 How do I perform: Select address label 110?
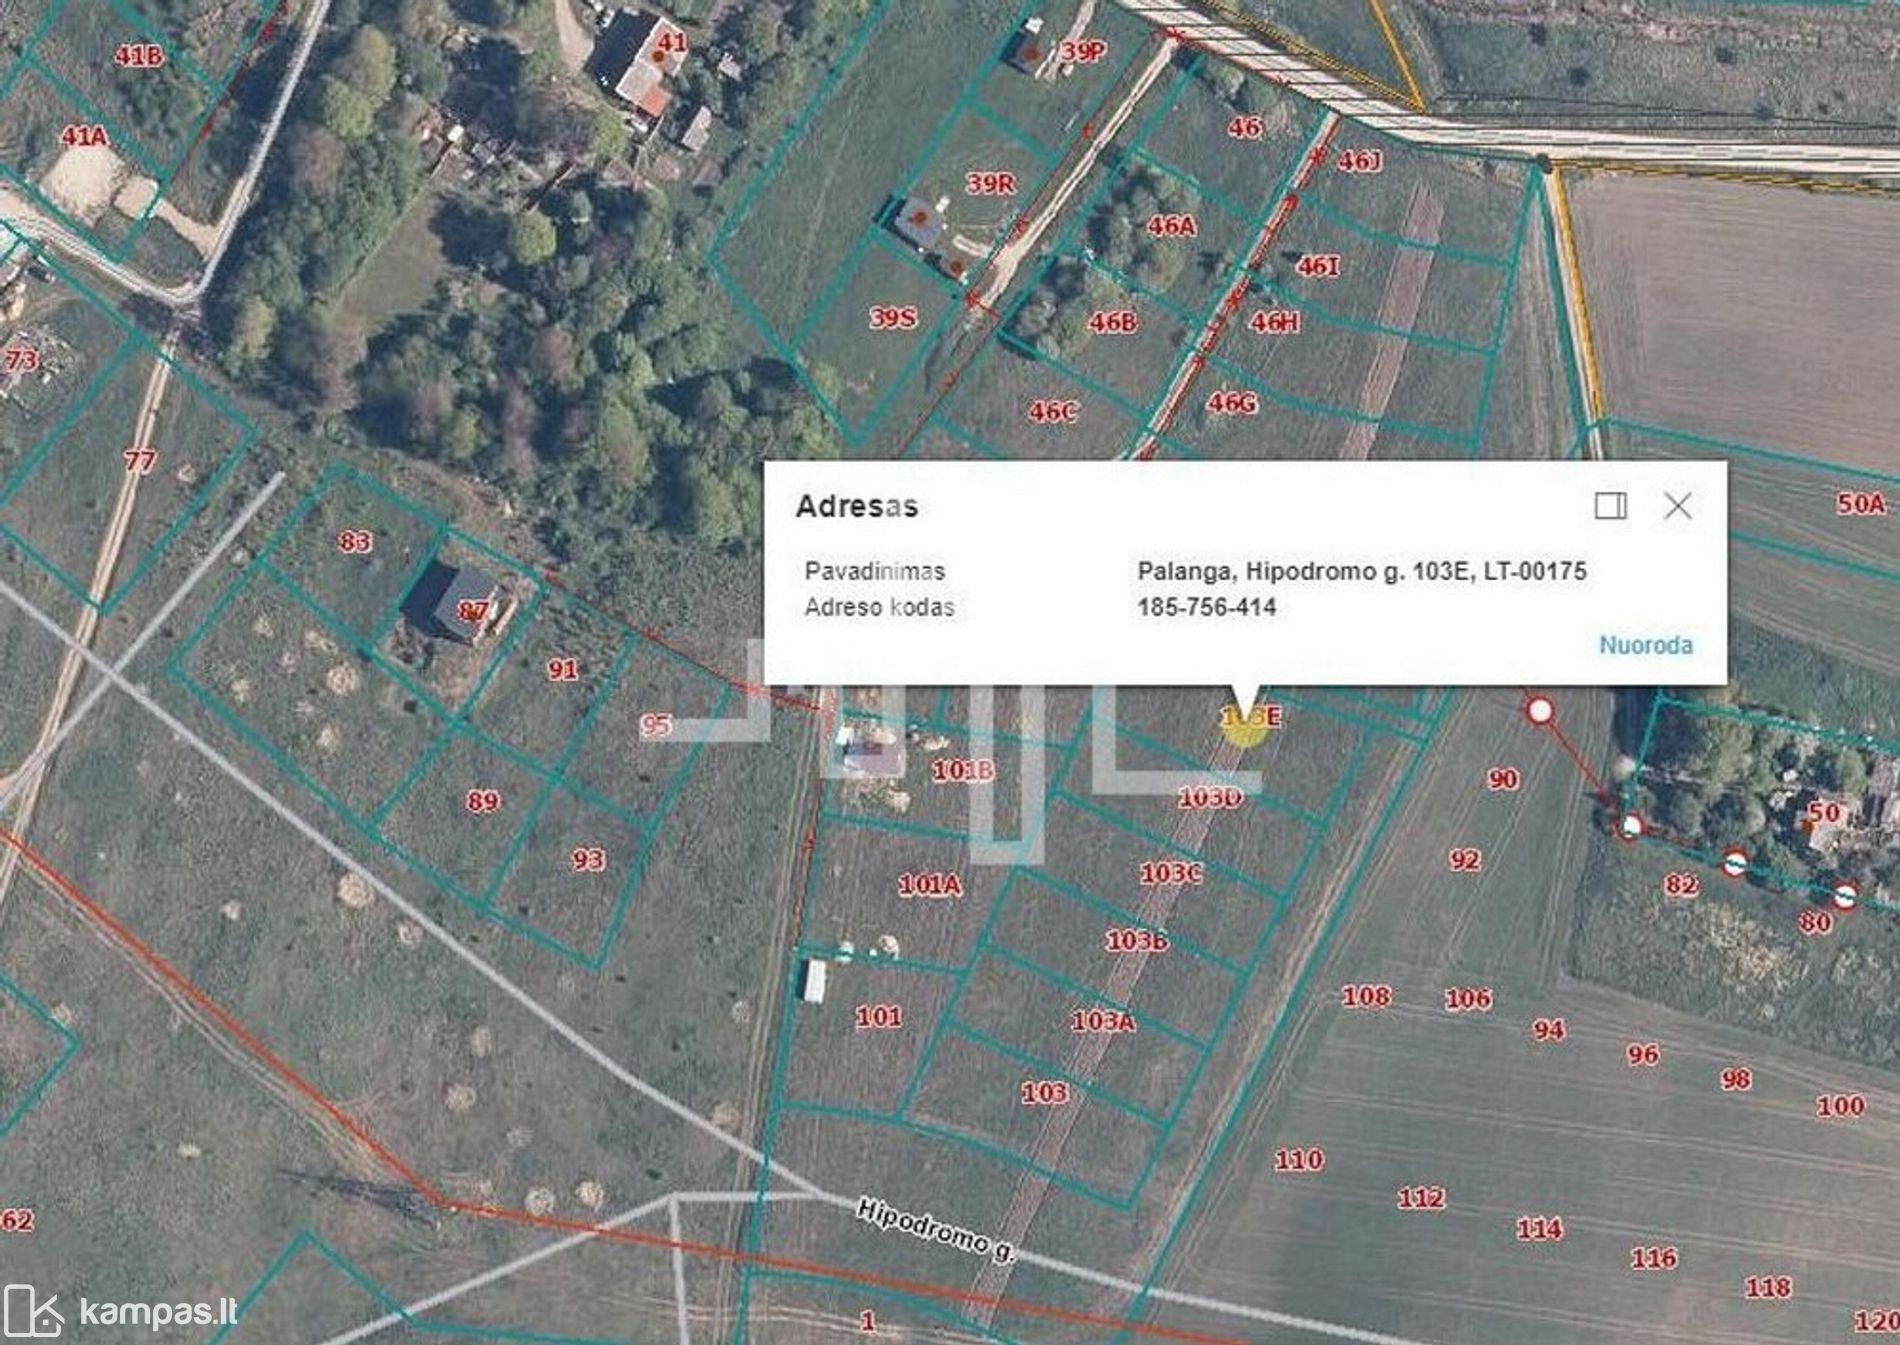[1298, 1160]
